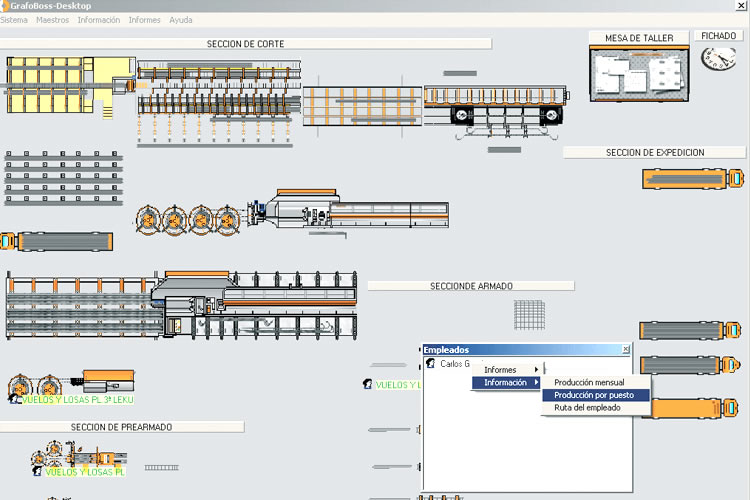Click the flatbed trailer with black wheels
The image size is (750, 500).
(495, 106)
